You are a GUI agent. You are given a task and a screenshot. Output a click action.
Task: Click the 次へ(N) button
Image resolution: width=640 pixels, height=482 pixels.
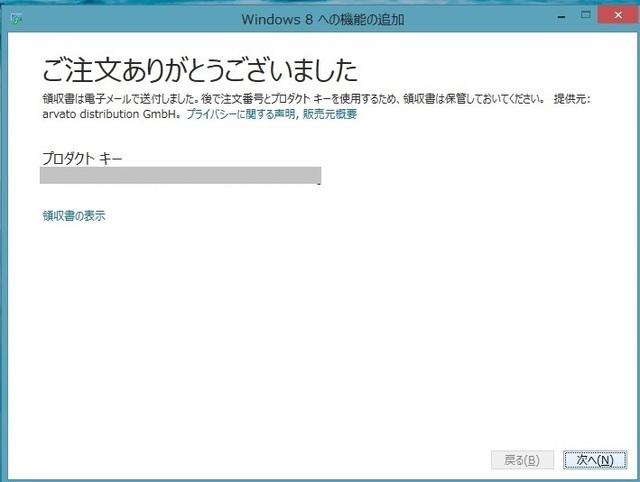(595, 460)
